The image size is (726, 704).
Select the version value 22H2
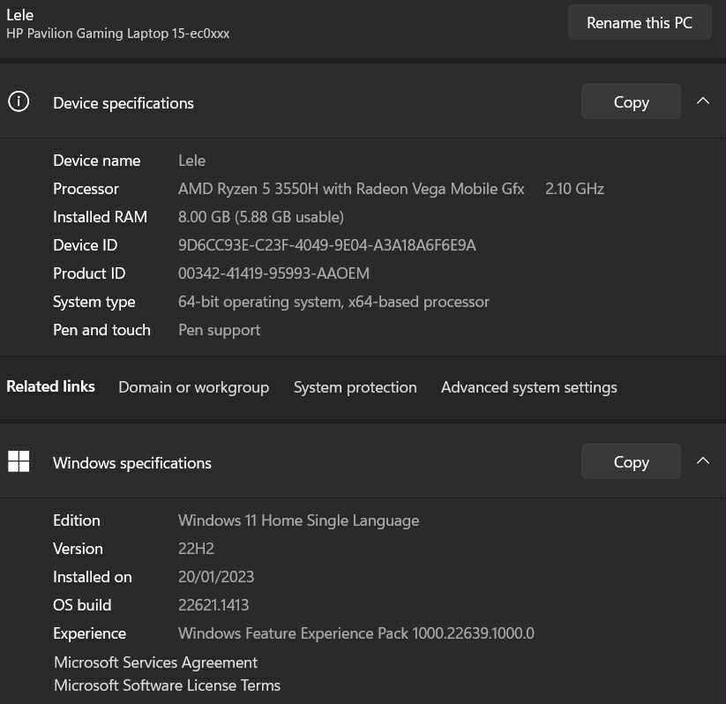pyautogui.click(x=196, y=548)
